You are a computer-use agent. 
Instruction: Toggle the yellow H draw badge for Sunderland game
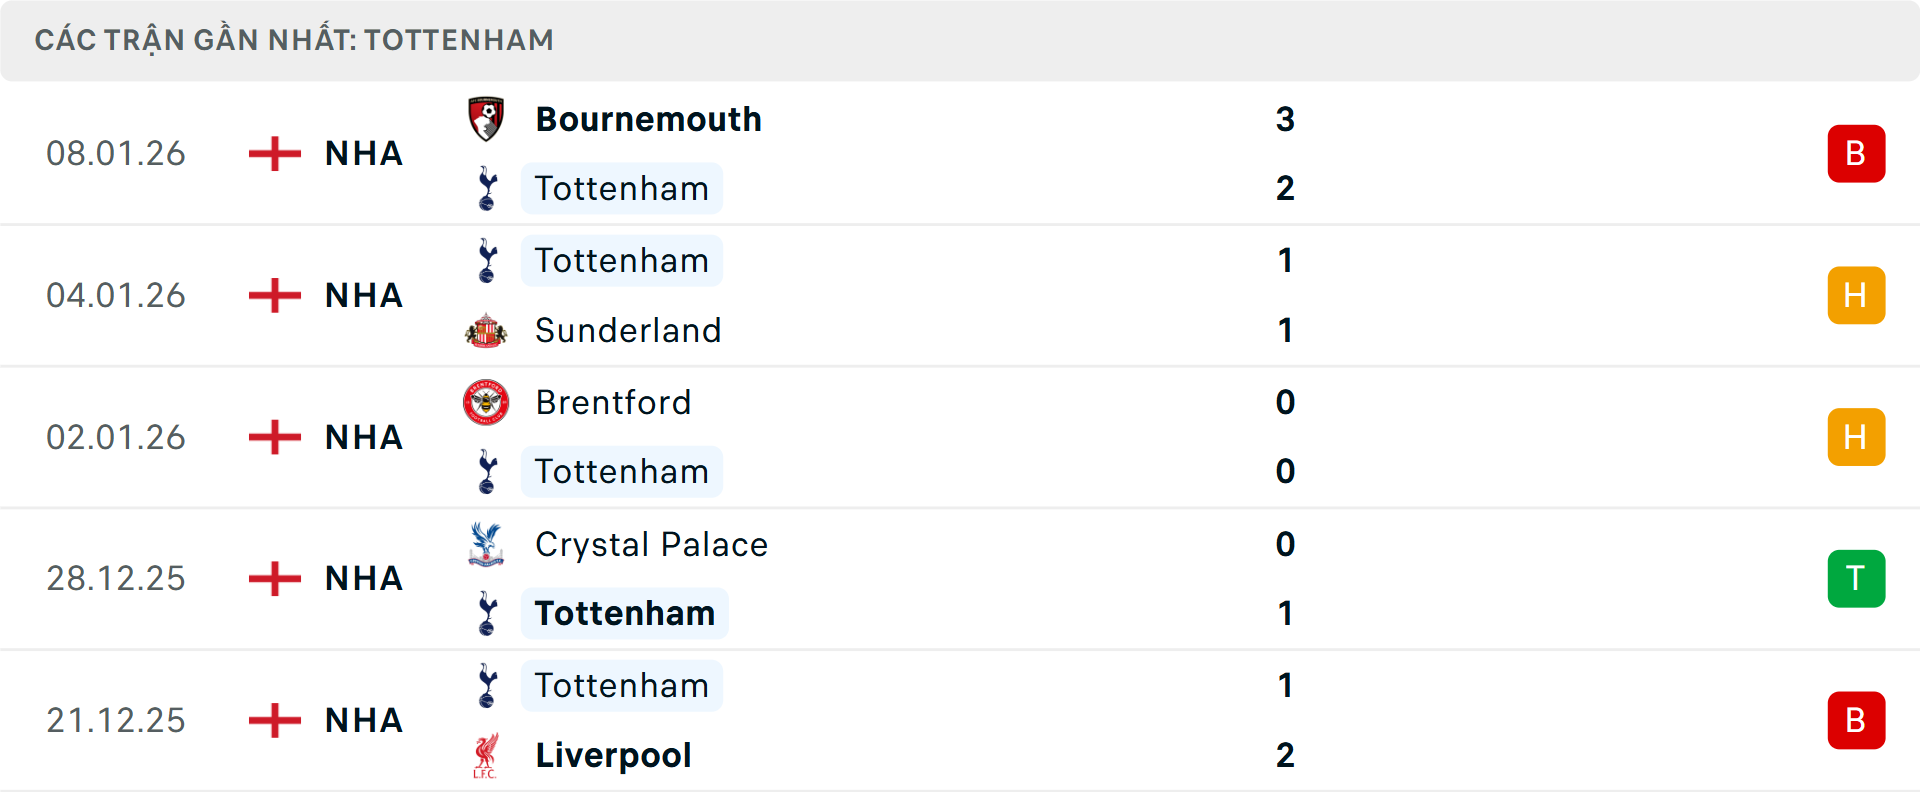1856,295
